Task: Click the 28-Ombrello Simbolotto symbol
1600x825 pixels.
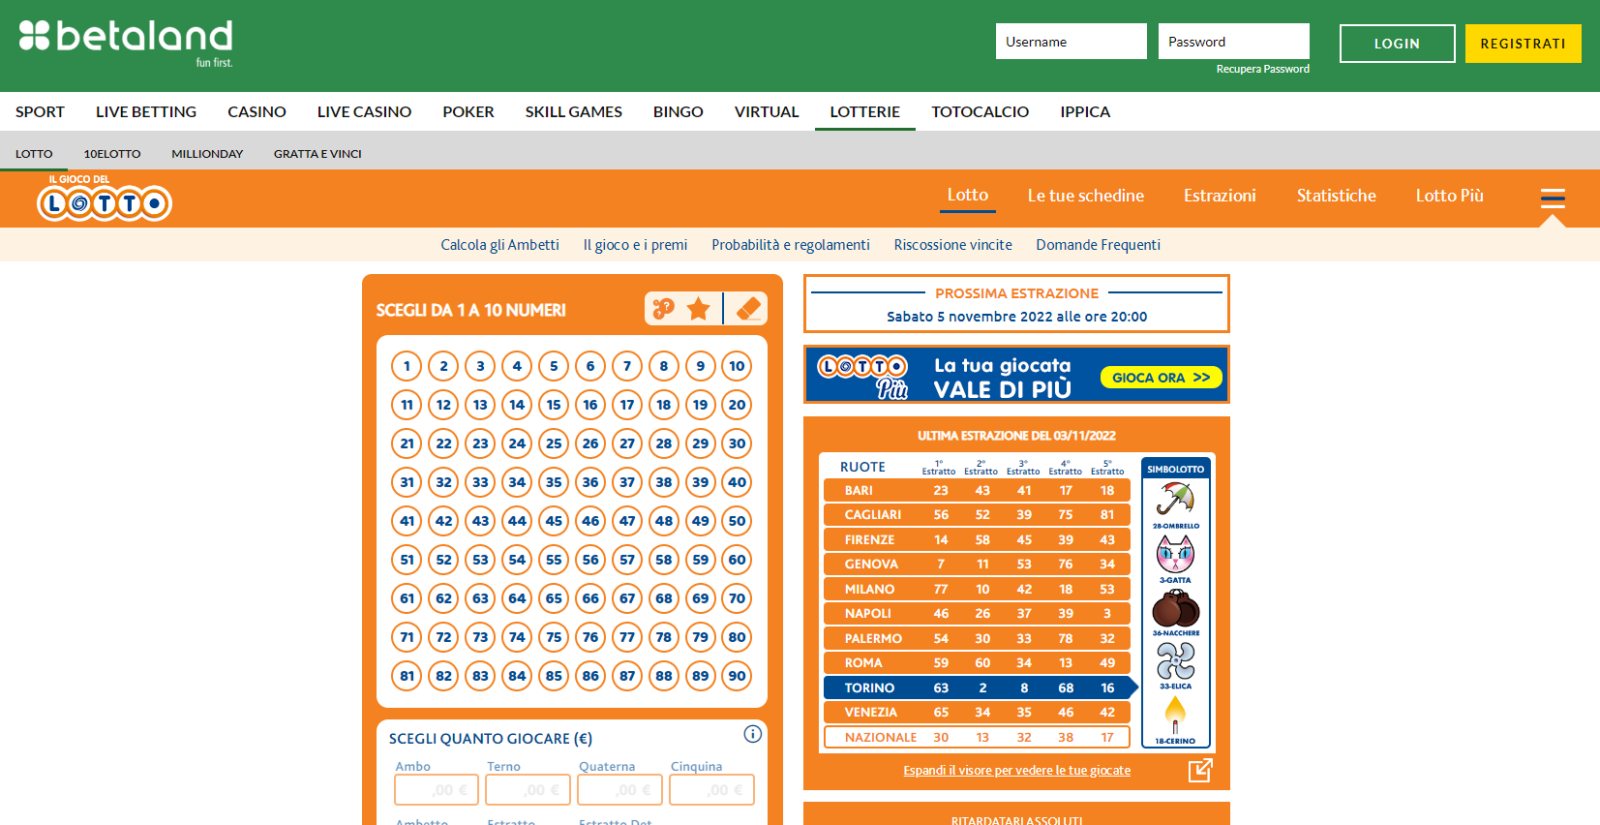Action: (x=1176, y=505)
